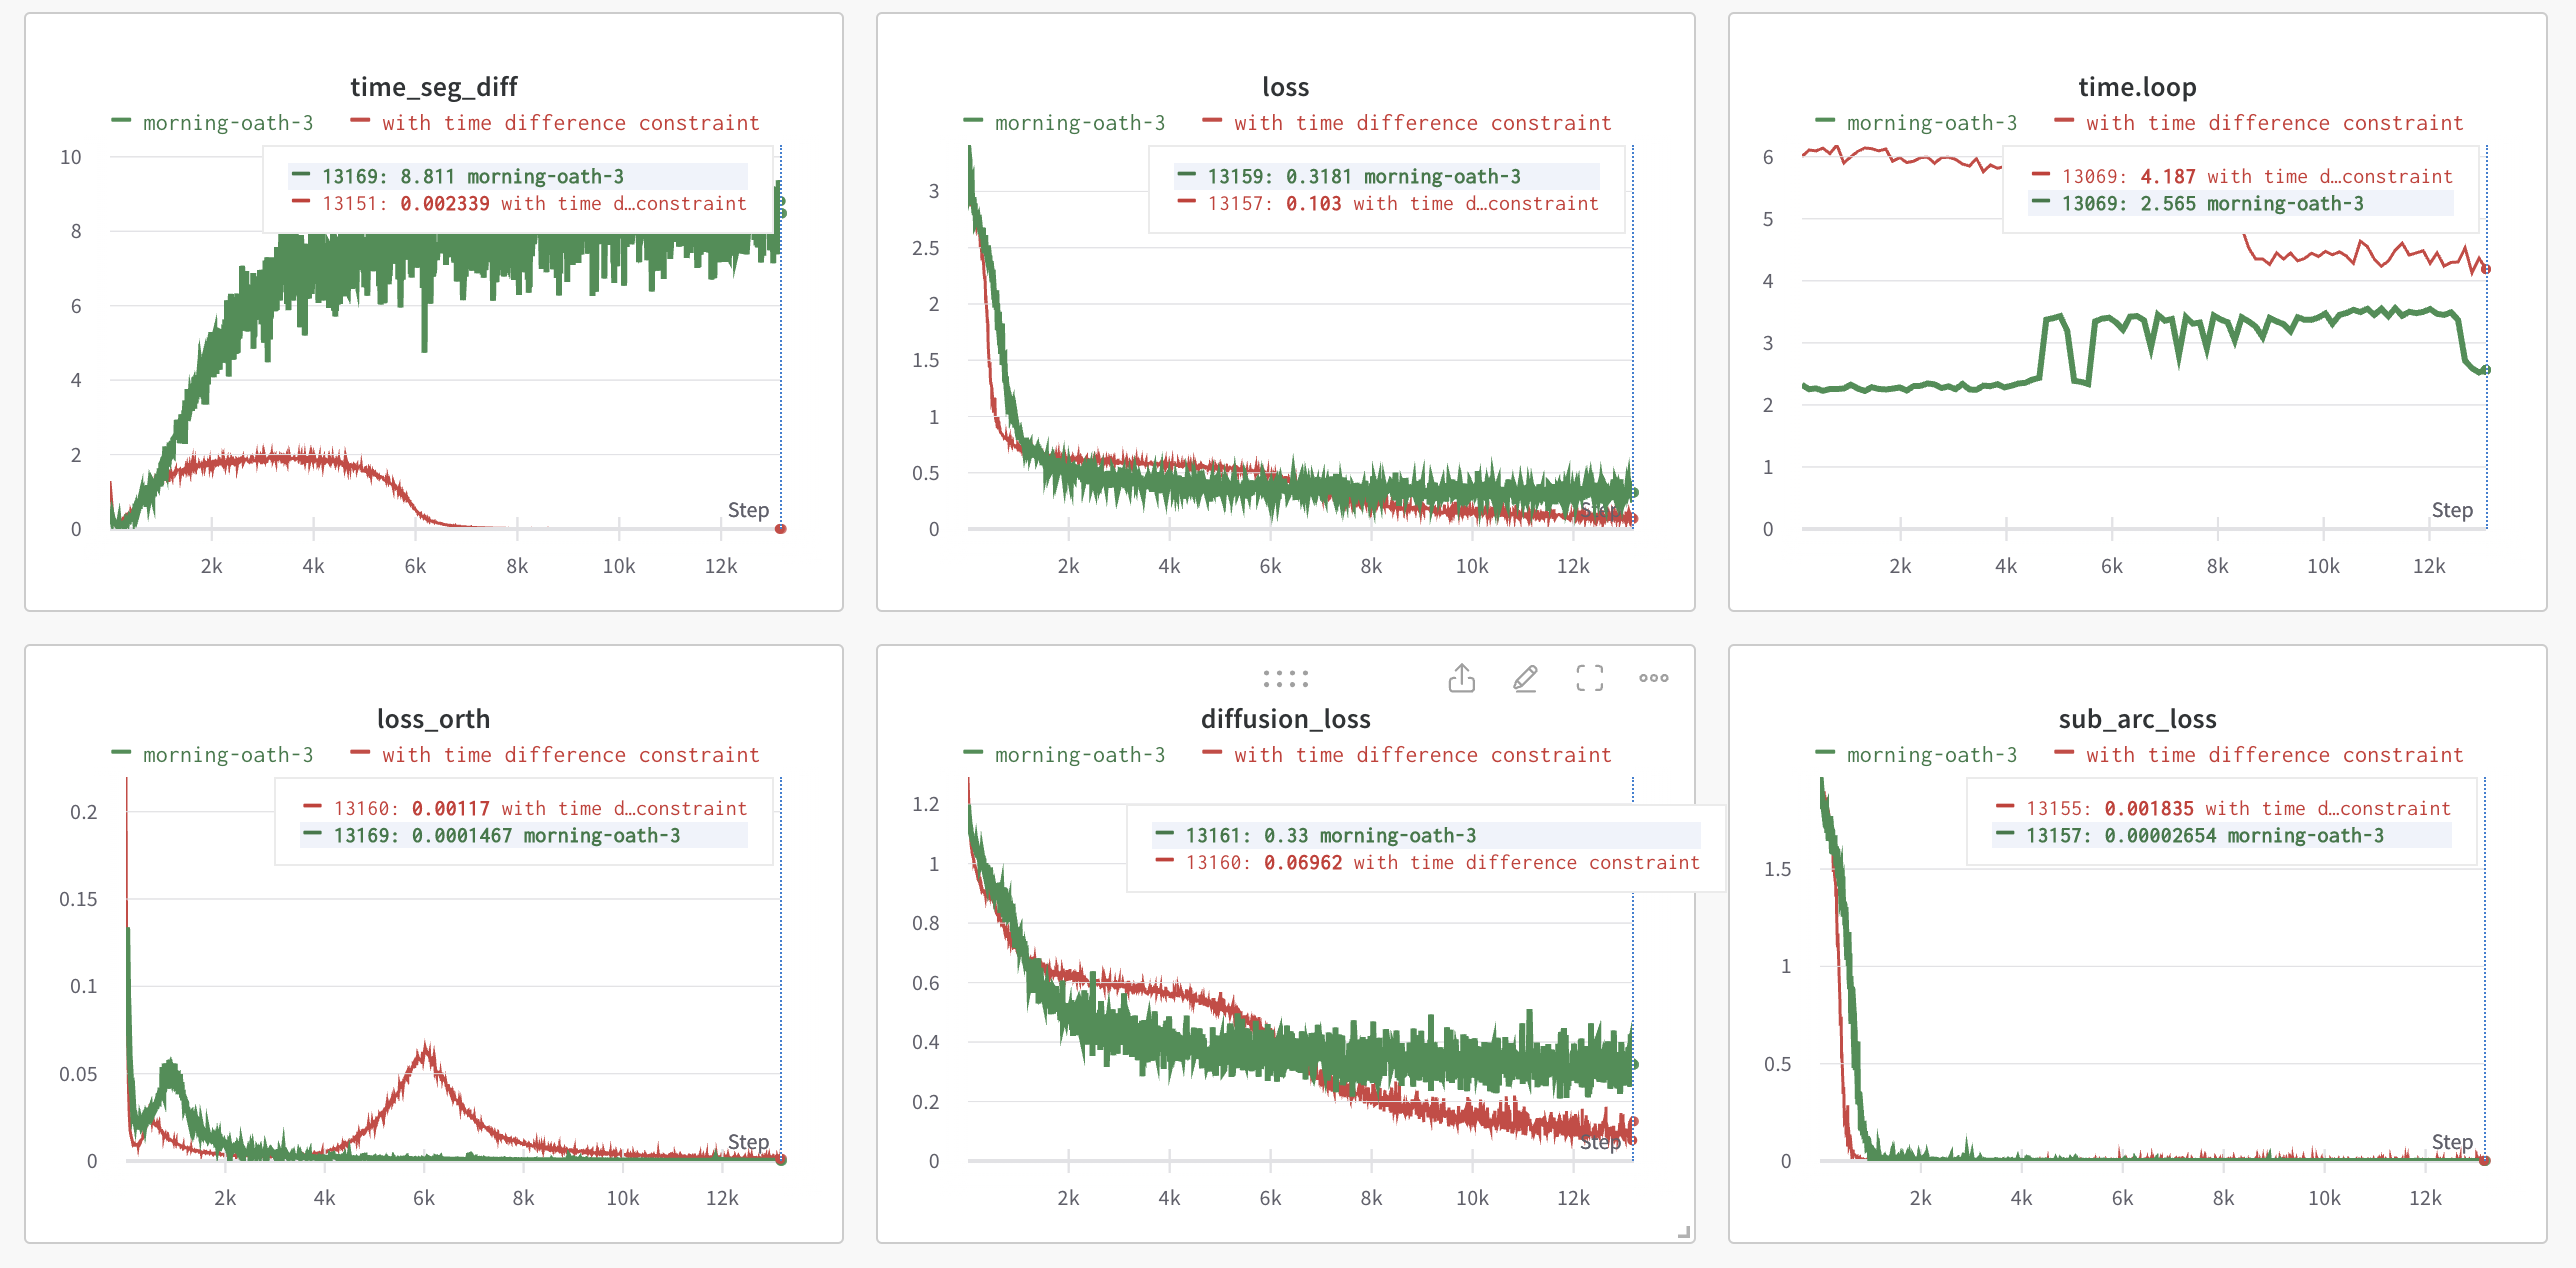Click tooltip value 4.187 in time.loop chart
Viewport: 2576px width, 1268px height.
tap(2168, 177)
